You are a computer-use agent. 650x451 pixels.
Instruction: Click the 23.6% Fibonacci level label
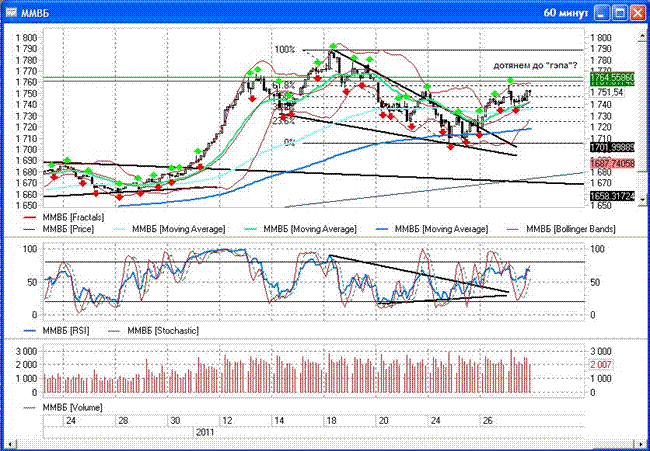(x=284, y=121)
